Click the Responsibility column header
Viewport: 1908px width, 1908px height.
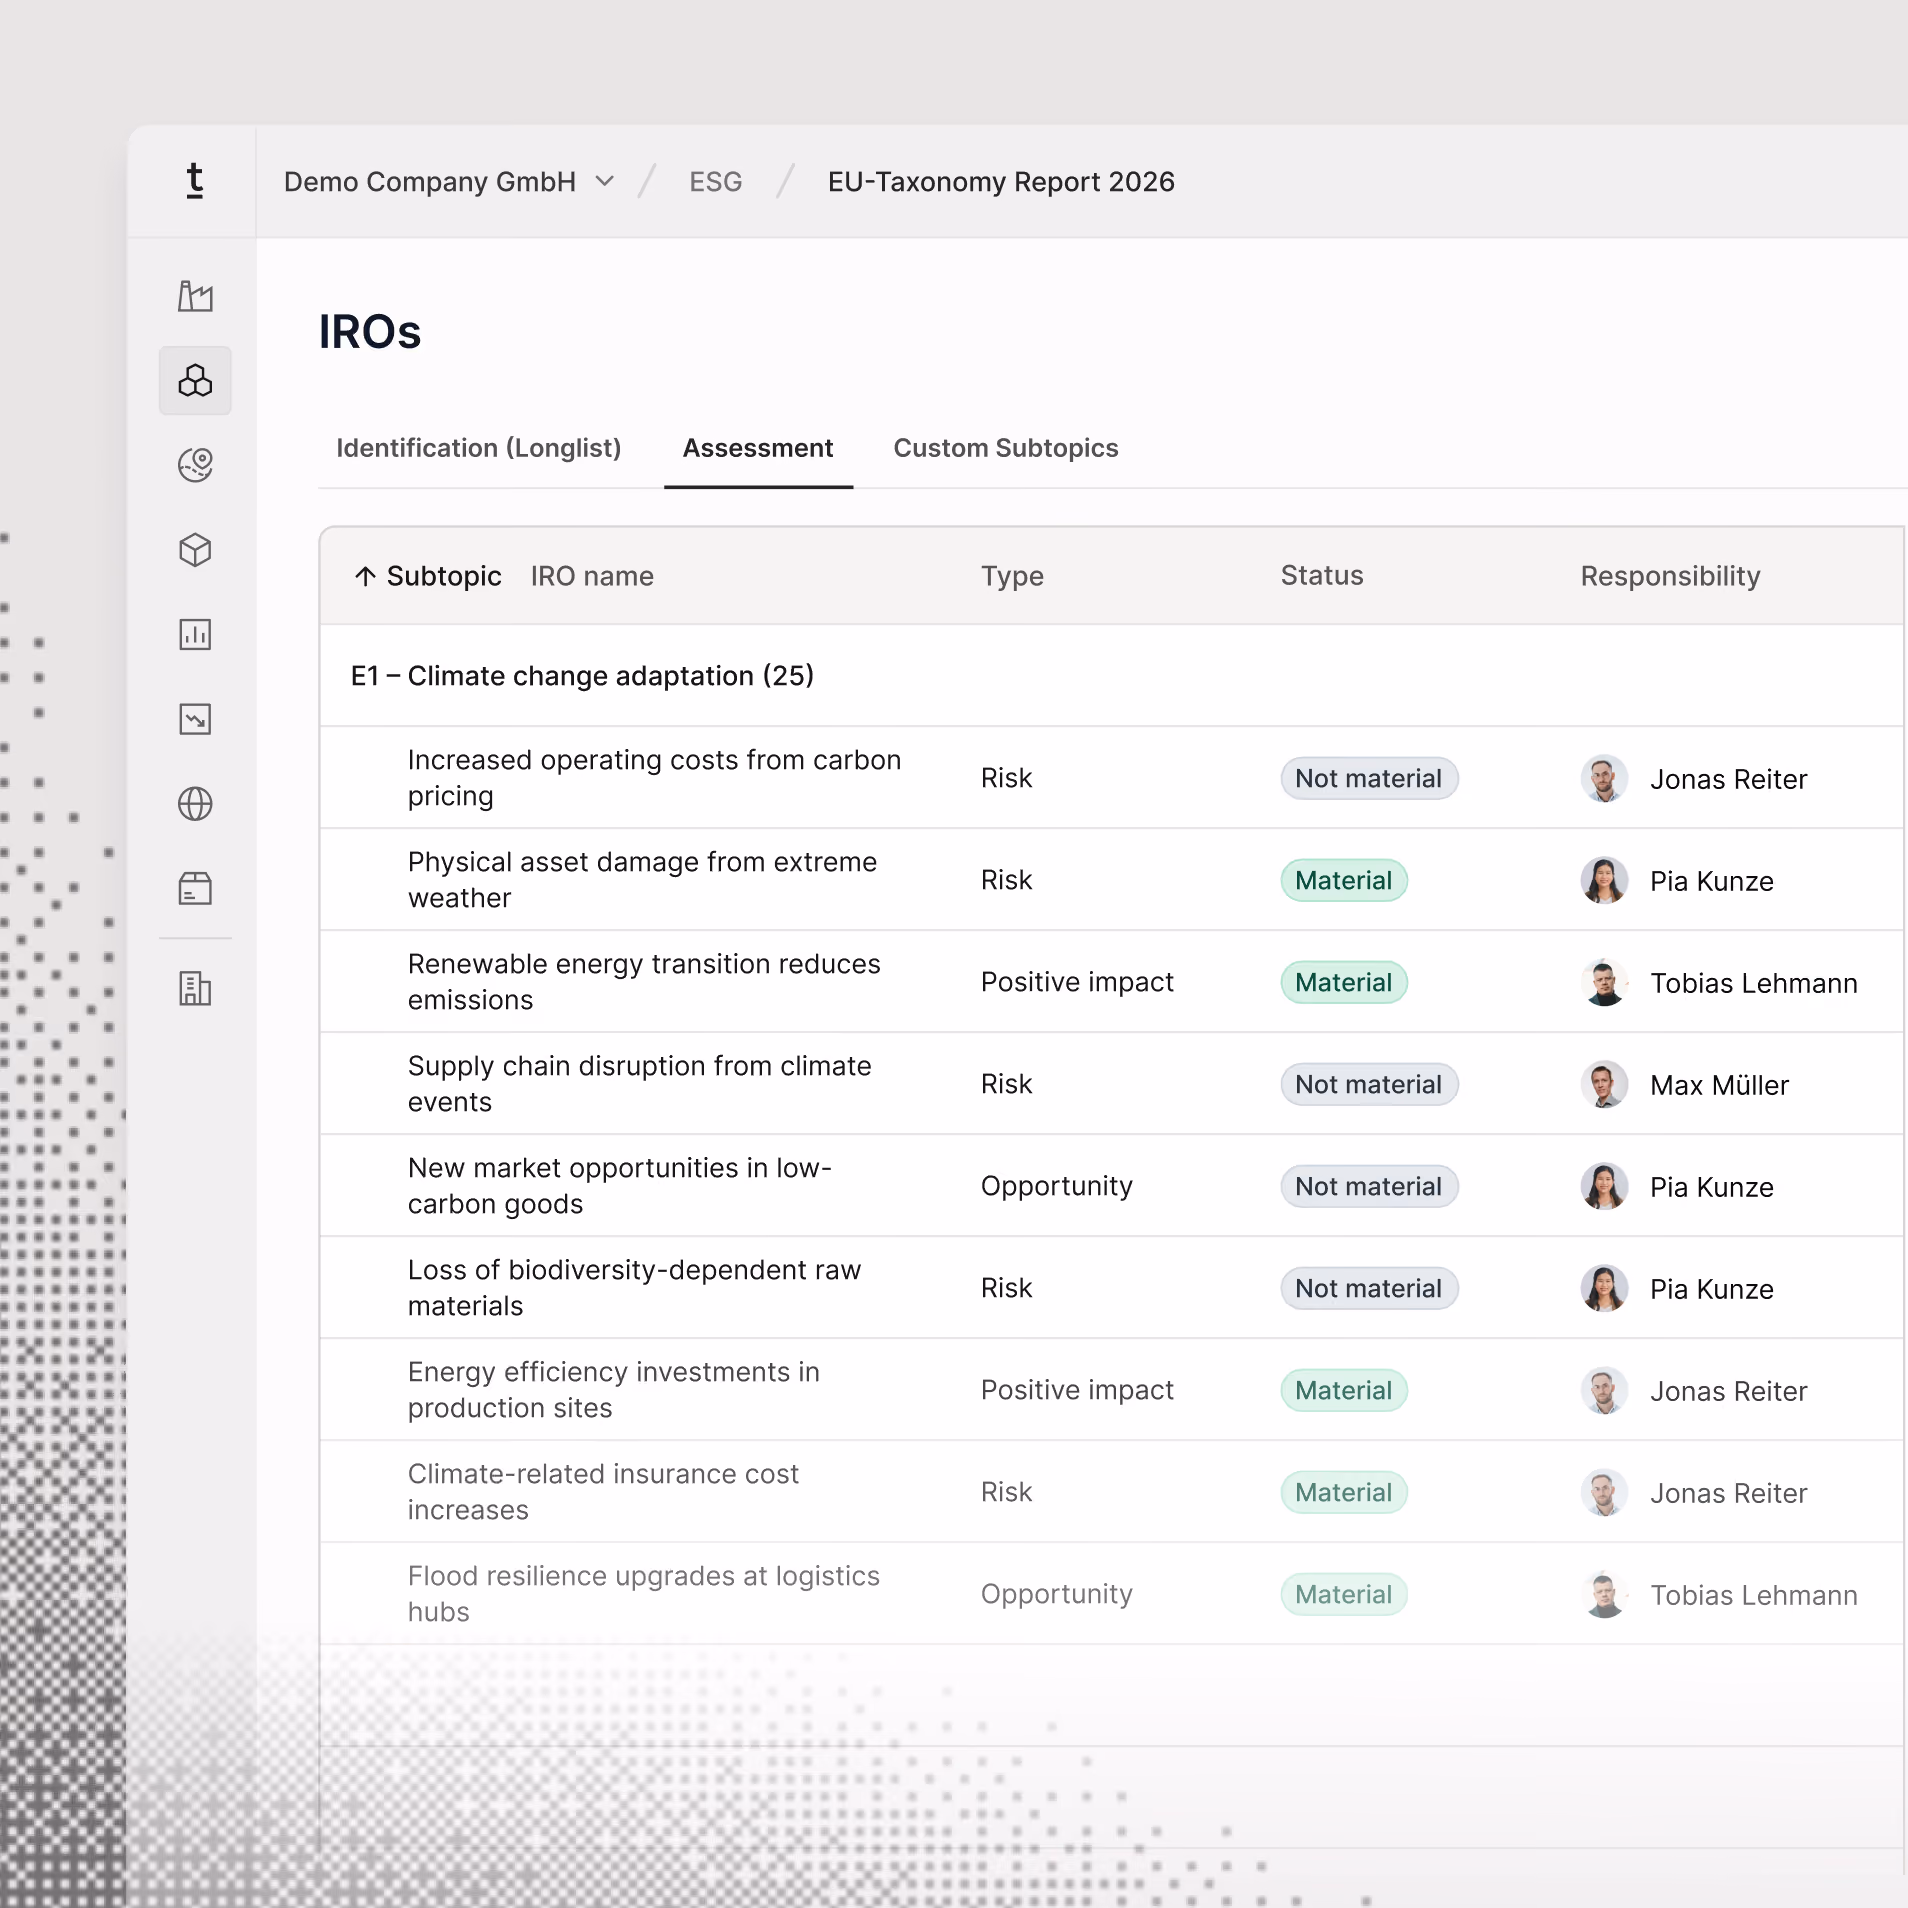point(1670,576)
